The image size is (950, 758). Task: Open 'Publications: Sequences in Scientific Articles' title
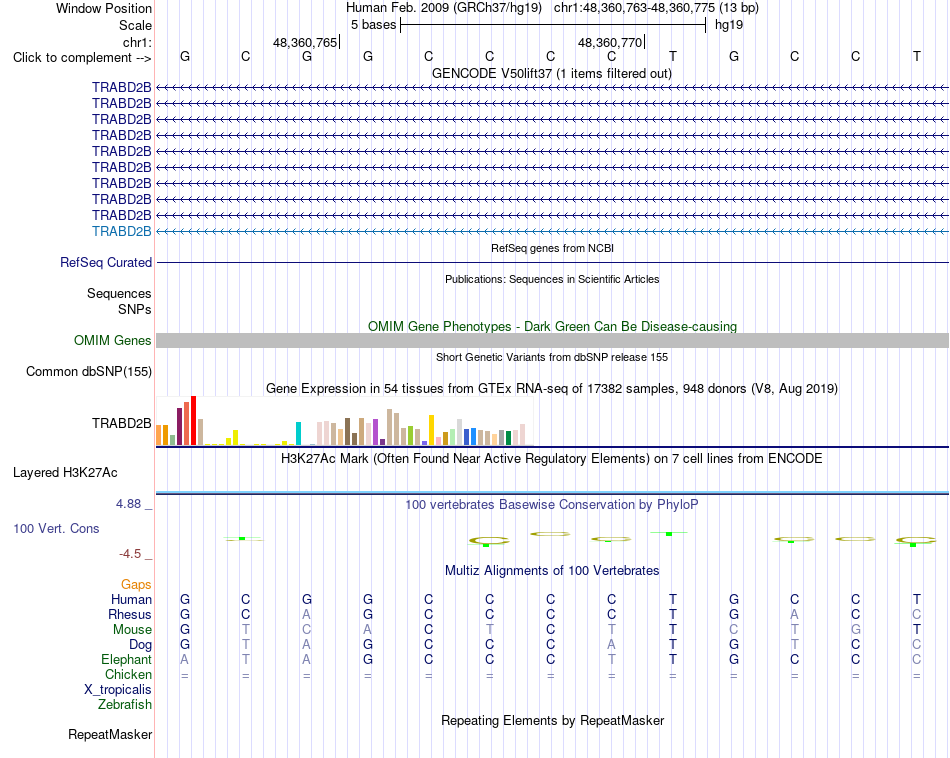pos(552,279)
